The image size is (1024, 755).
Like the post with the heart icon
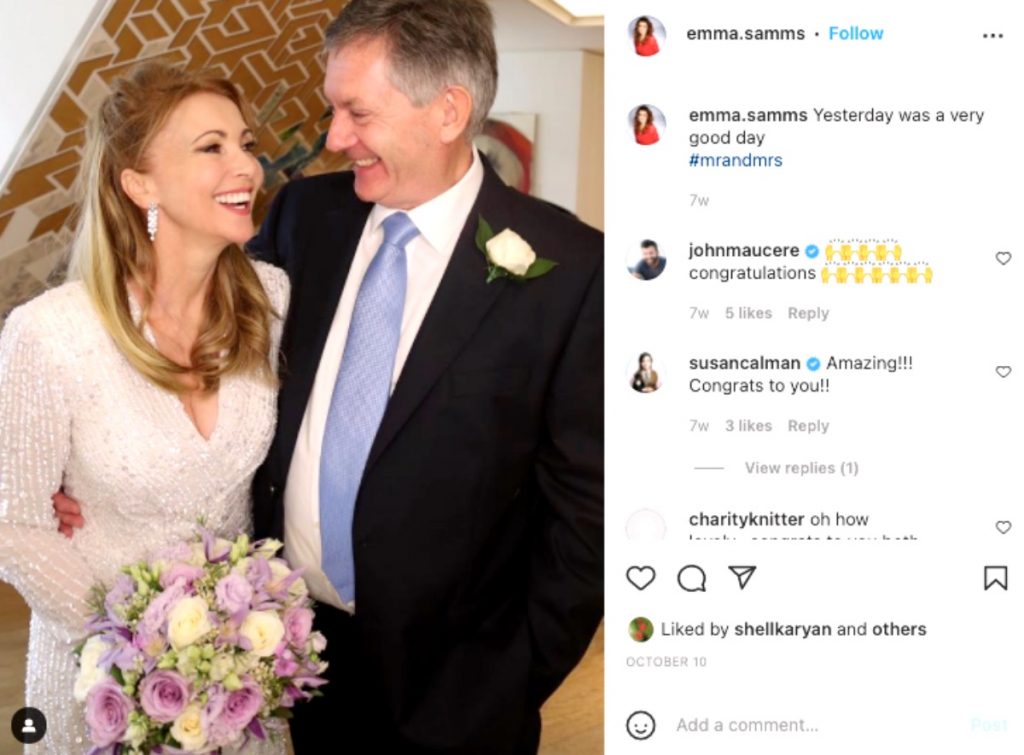641,578
